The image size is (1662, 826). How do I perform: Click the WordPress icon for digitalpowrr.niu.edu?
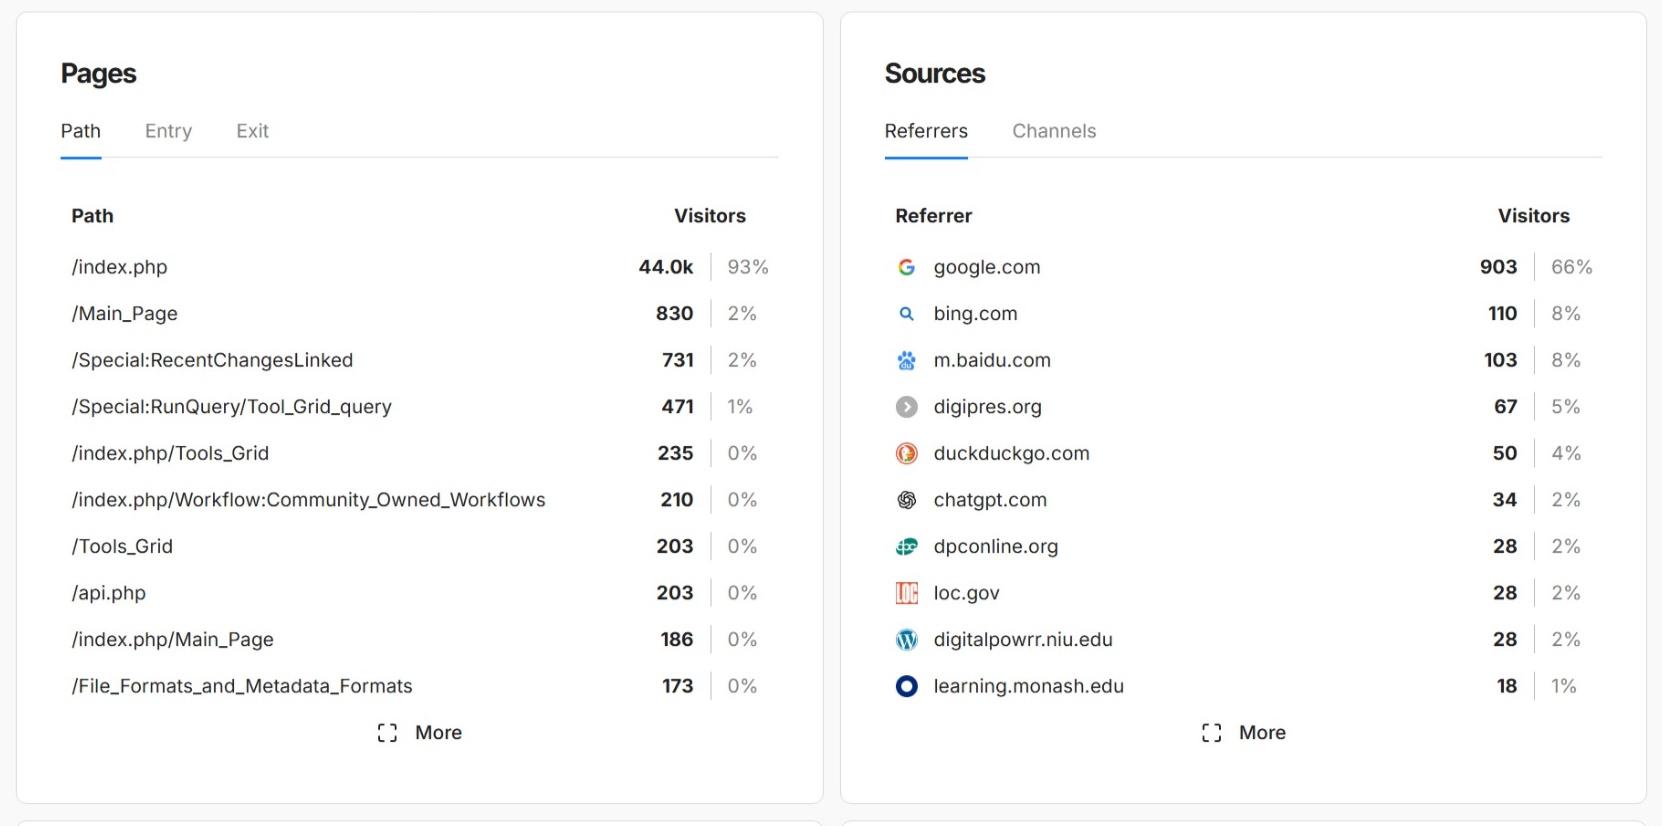point(906,640)
